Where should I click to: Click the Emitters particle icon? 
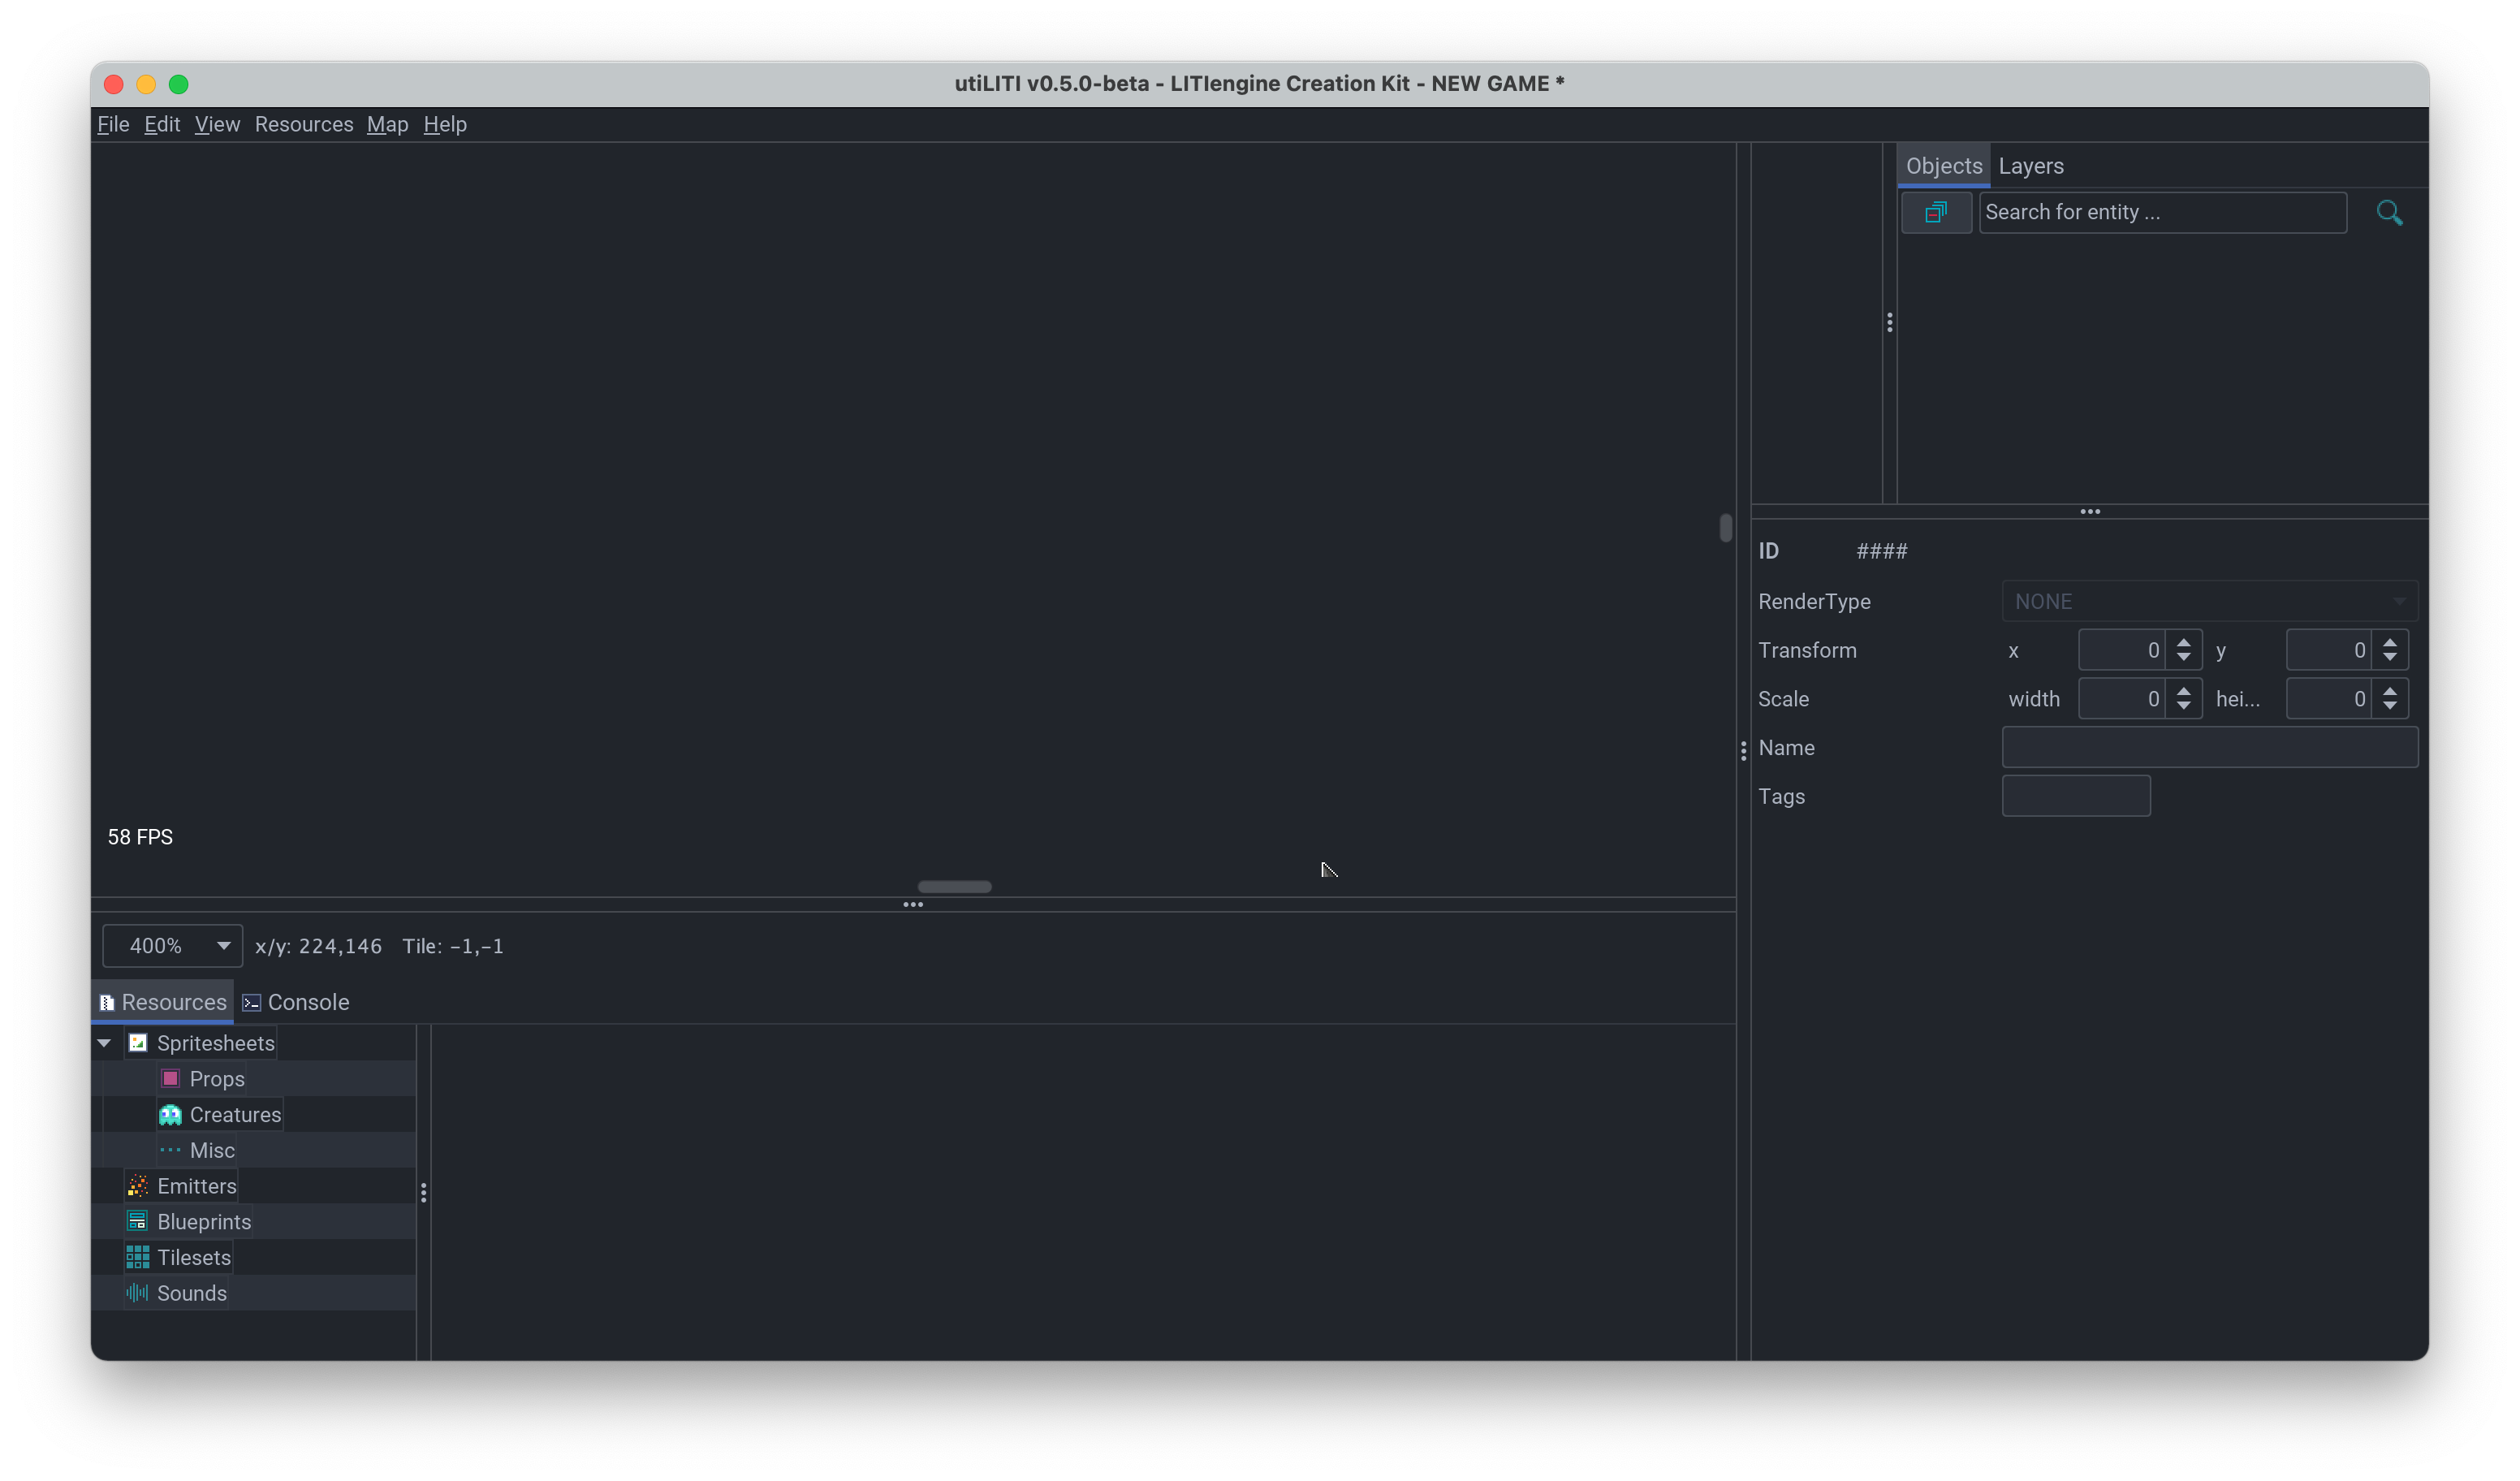[x=138, y=1186]
